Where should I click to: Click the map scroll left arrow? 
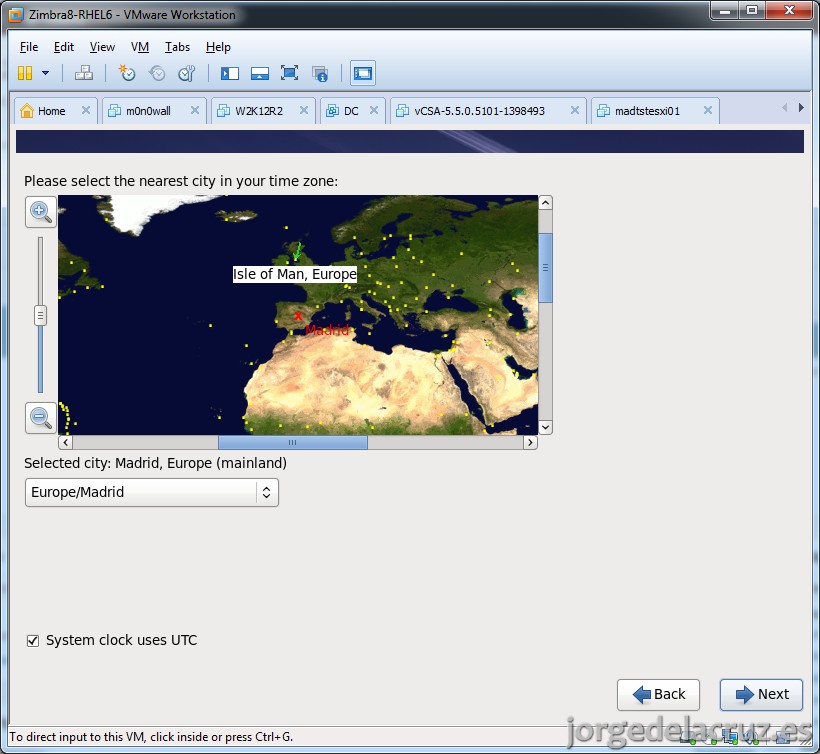65,442
